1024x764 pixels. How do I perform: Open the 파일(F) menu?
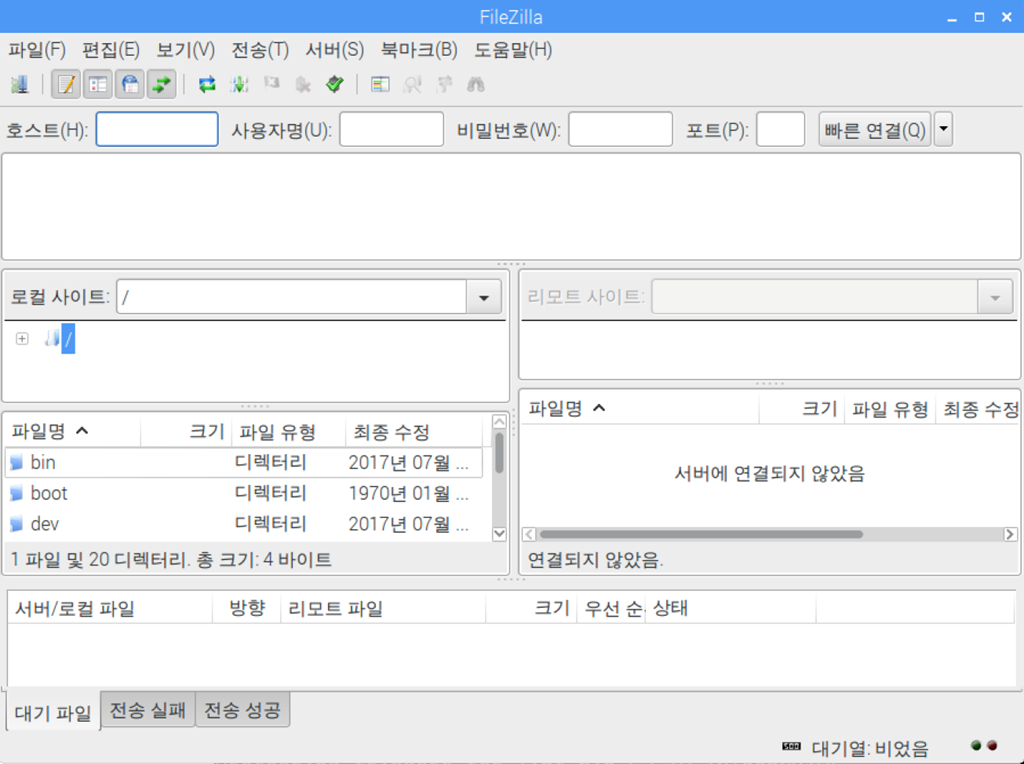[x=37, y=50]
